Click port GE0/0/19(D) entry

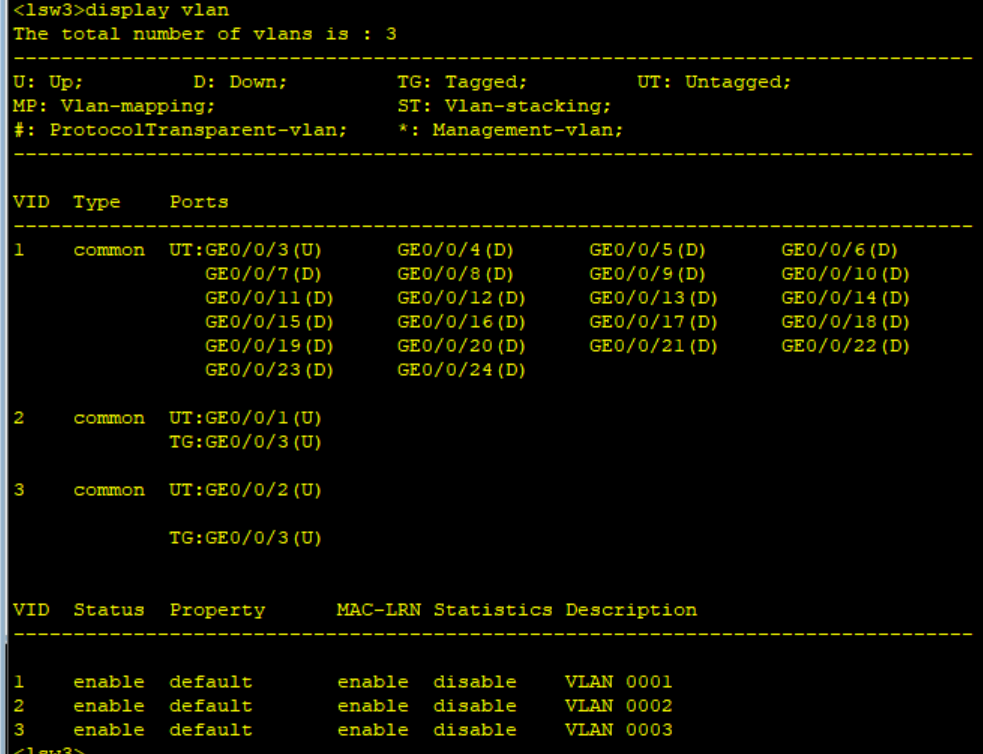coord(269,346)
